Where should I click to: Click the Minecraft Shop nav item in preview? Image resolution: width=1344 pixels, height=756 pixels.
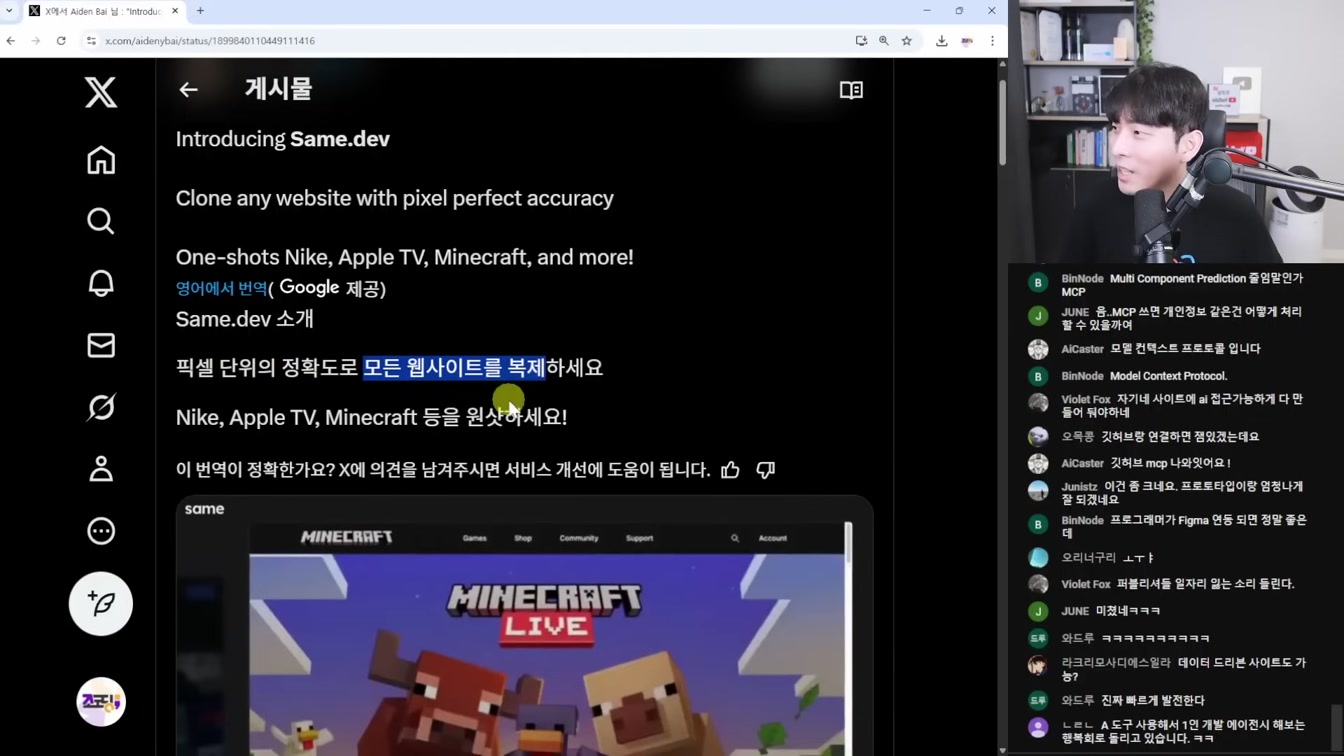pos(523,538)
